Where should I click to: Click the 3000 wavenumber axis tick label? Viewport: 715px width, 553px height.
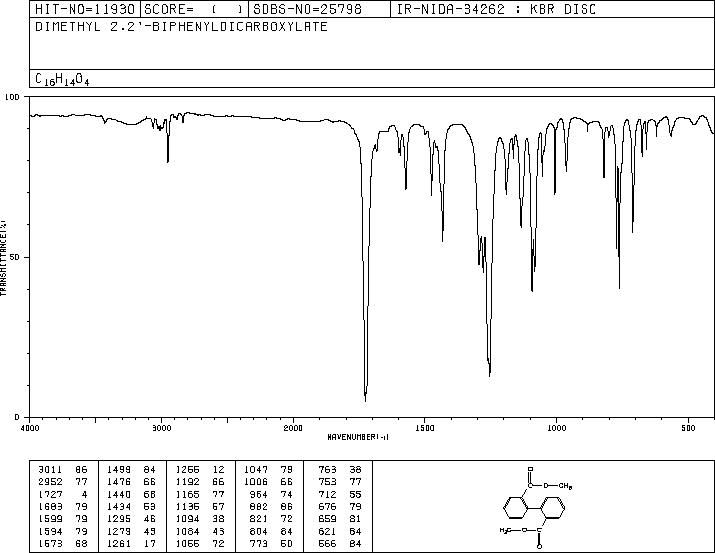pyautogui.click(x=161, y=428)
